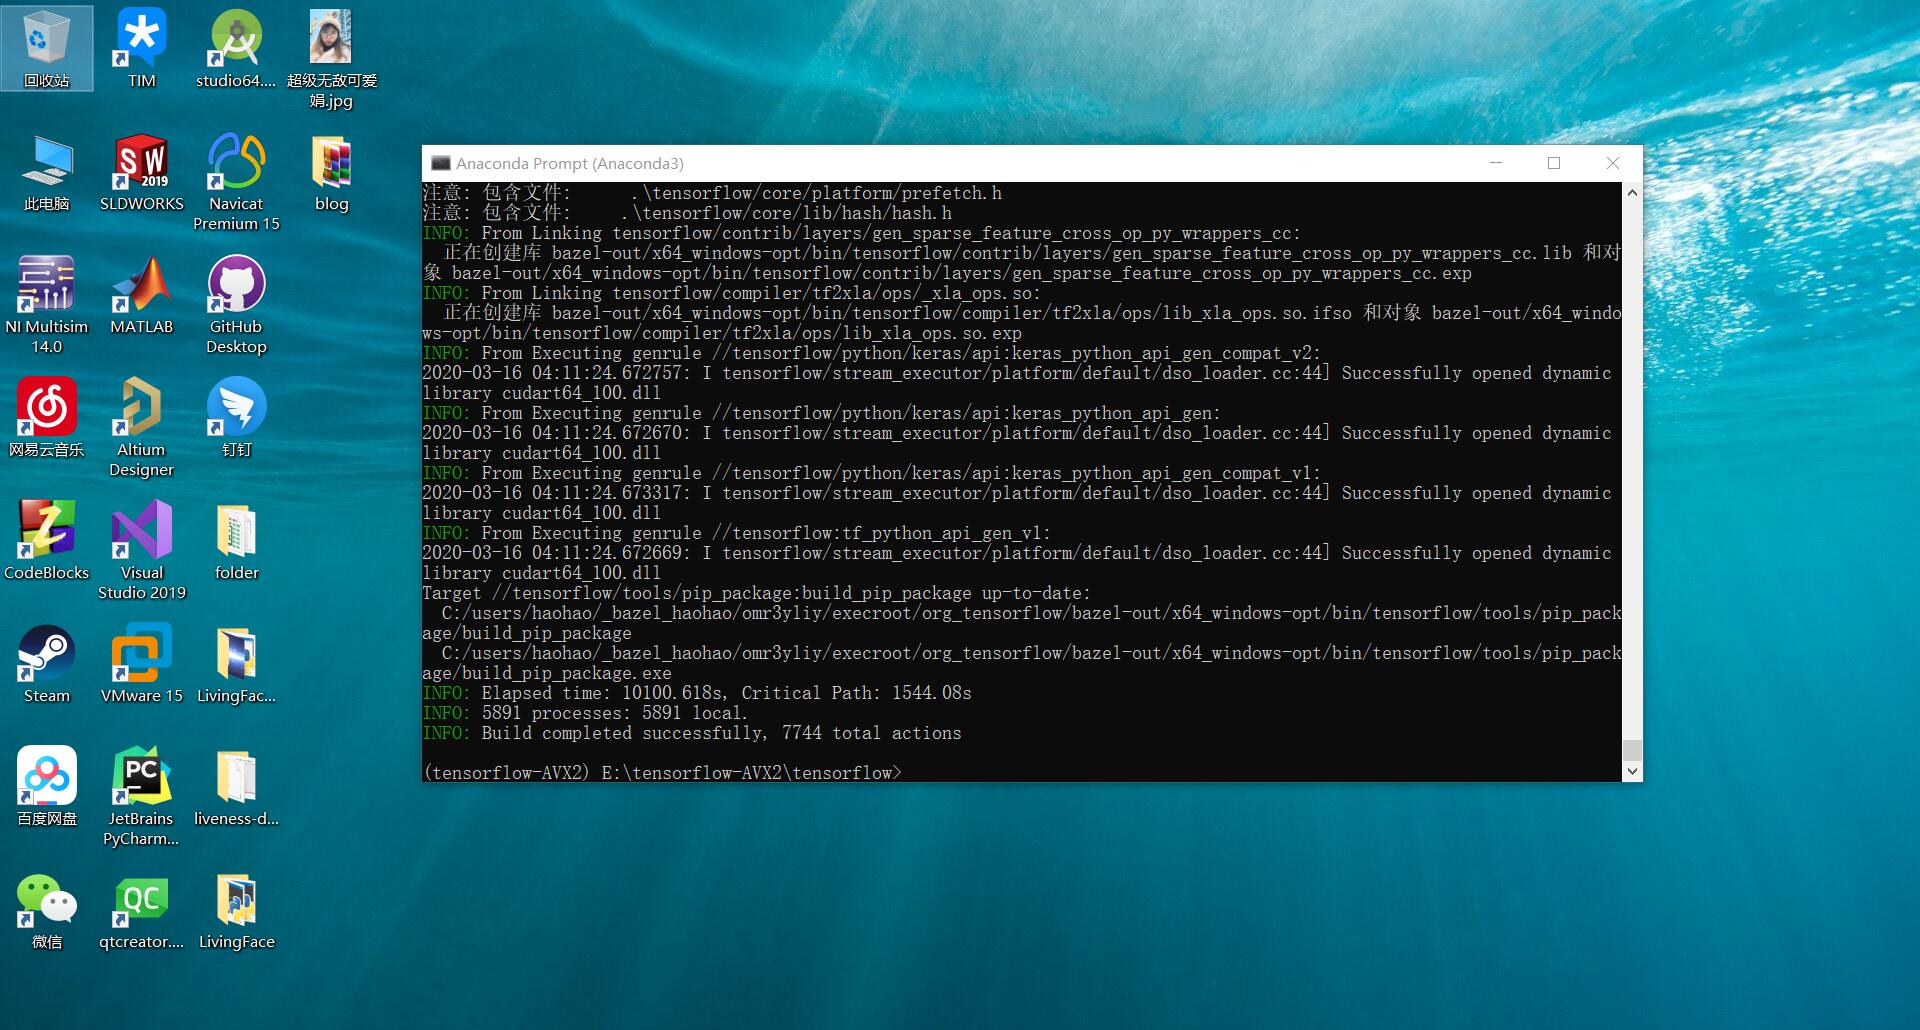Open the Recycle Bin 回收站
This screenshot has height=1030, width=1920.
pyautogui.click(x=46, y=40)
